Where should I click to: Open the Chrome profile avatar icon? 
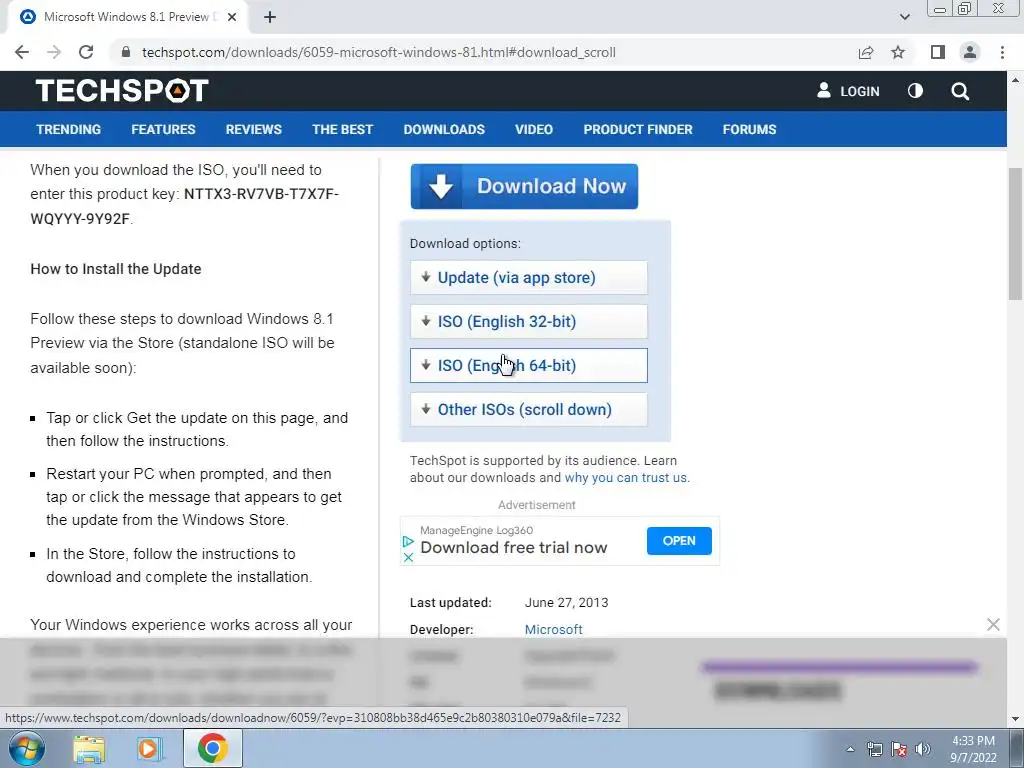click(x=970, y=52)
